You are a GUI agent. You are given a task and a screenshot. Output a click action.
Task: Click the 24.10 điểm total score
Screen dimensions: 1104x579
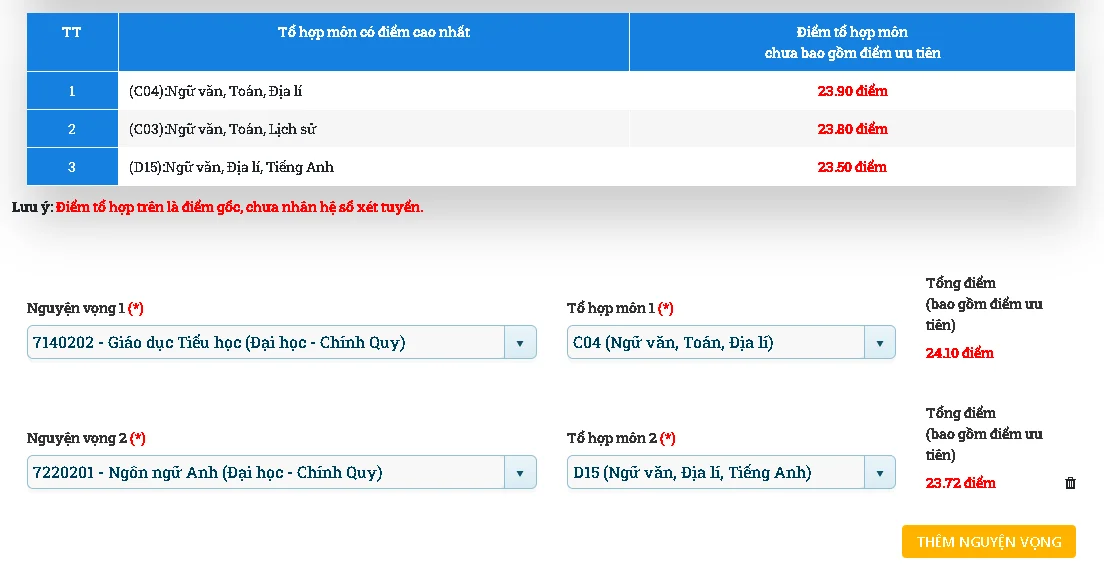(x=959, y=353)
